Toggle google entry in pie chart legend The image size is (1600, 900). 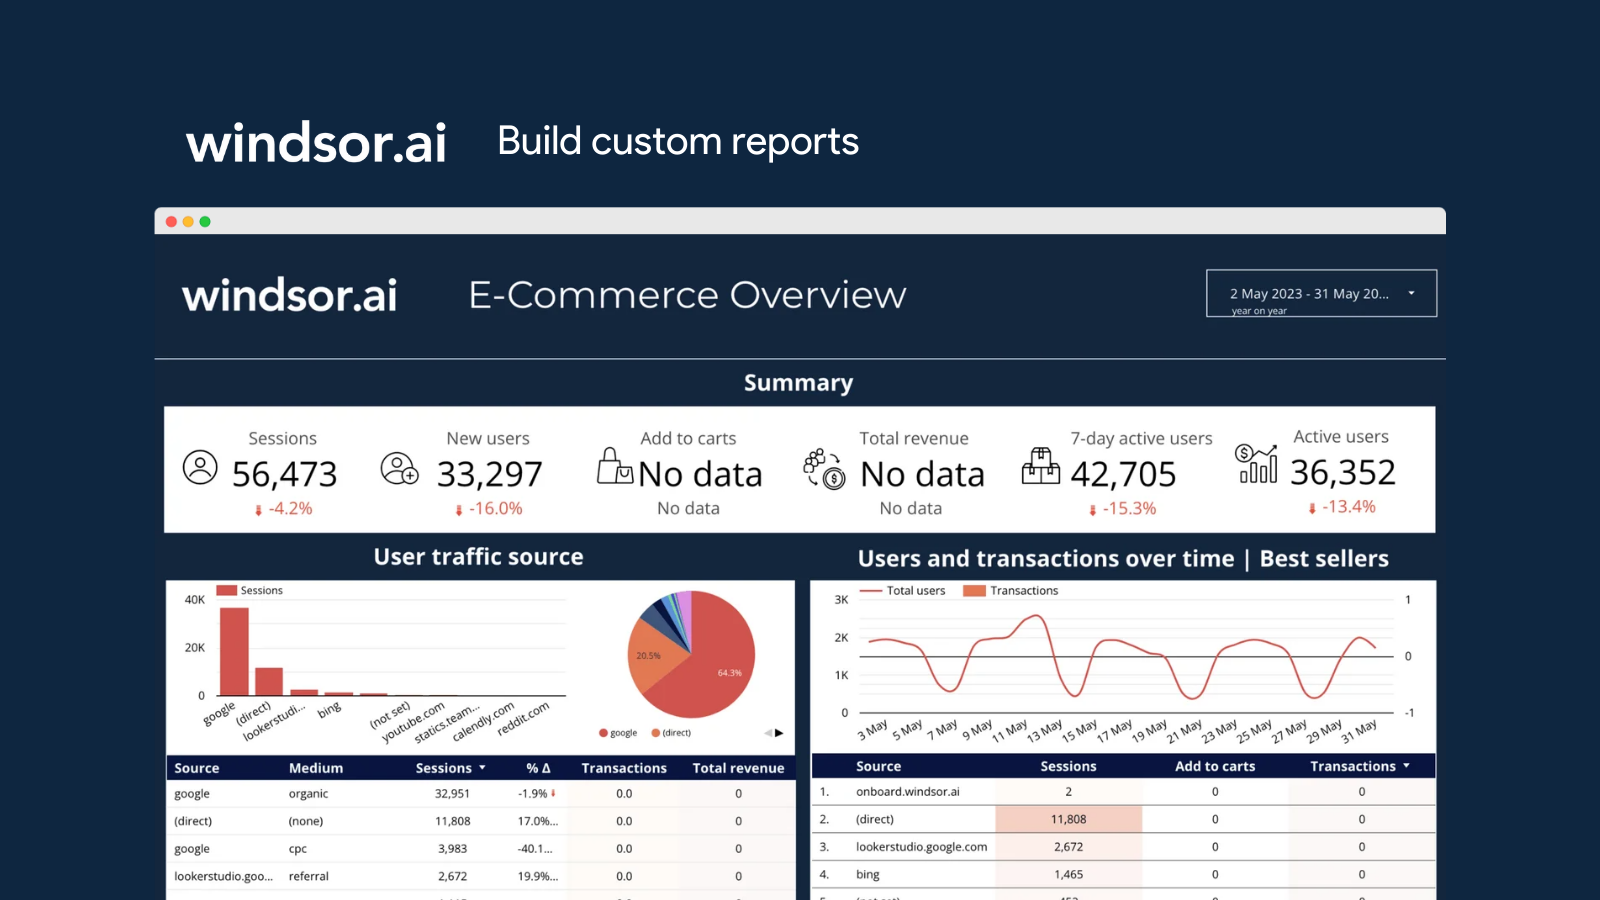pos(618,733)
